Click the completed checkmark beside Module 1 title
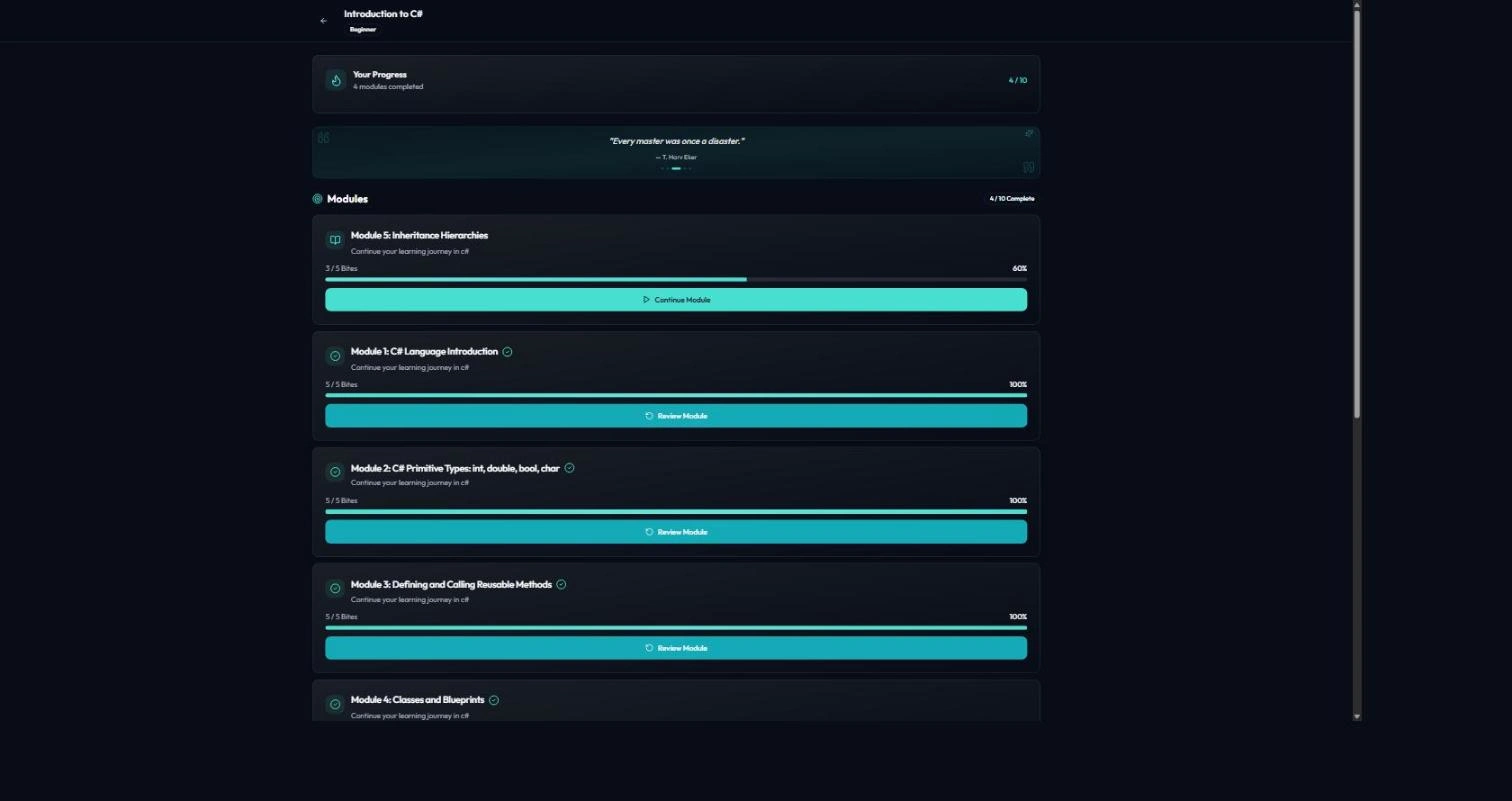1512x801 pixels. [x=507, y=352]
